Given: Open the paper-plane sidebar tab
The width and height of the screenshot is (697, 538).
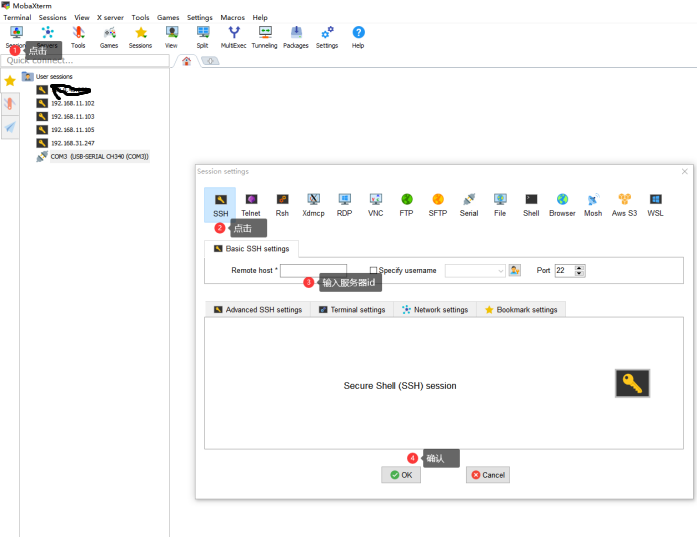Looking at the screenshot, I should (10, 128).
